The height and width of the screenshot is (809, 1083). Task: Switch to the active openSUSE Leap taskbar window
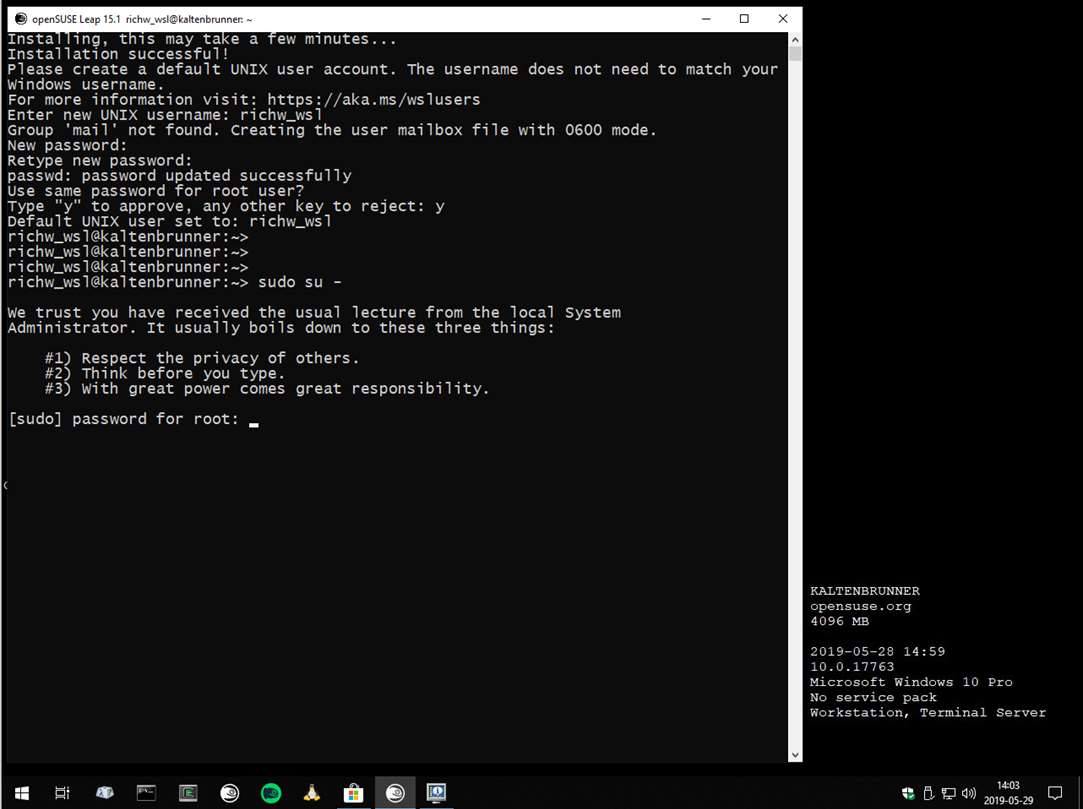[395, 793]
